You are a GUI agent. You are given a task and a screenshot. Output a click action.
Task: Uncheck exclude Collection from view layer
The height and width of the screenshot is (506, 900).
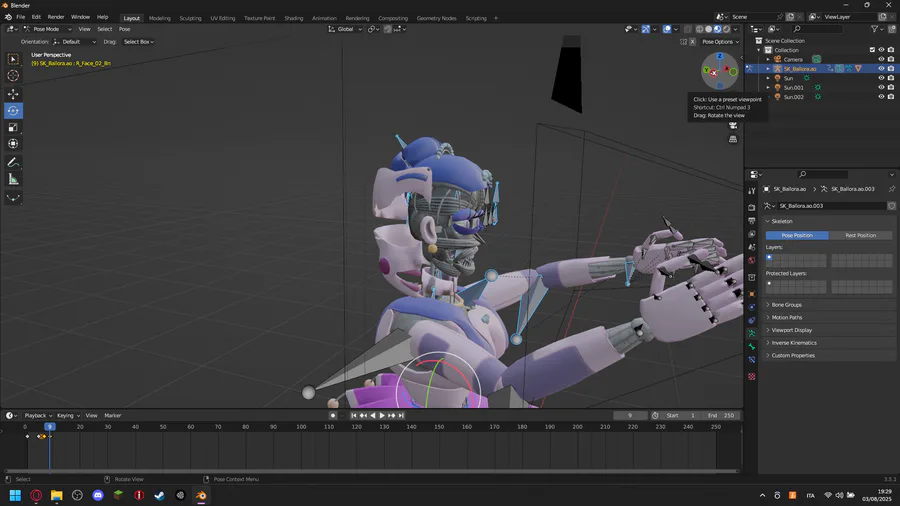tap(872, 50)
